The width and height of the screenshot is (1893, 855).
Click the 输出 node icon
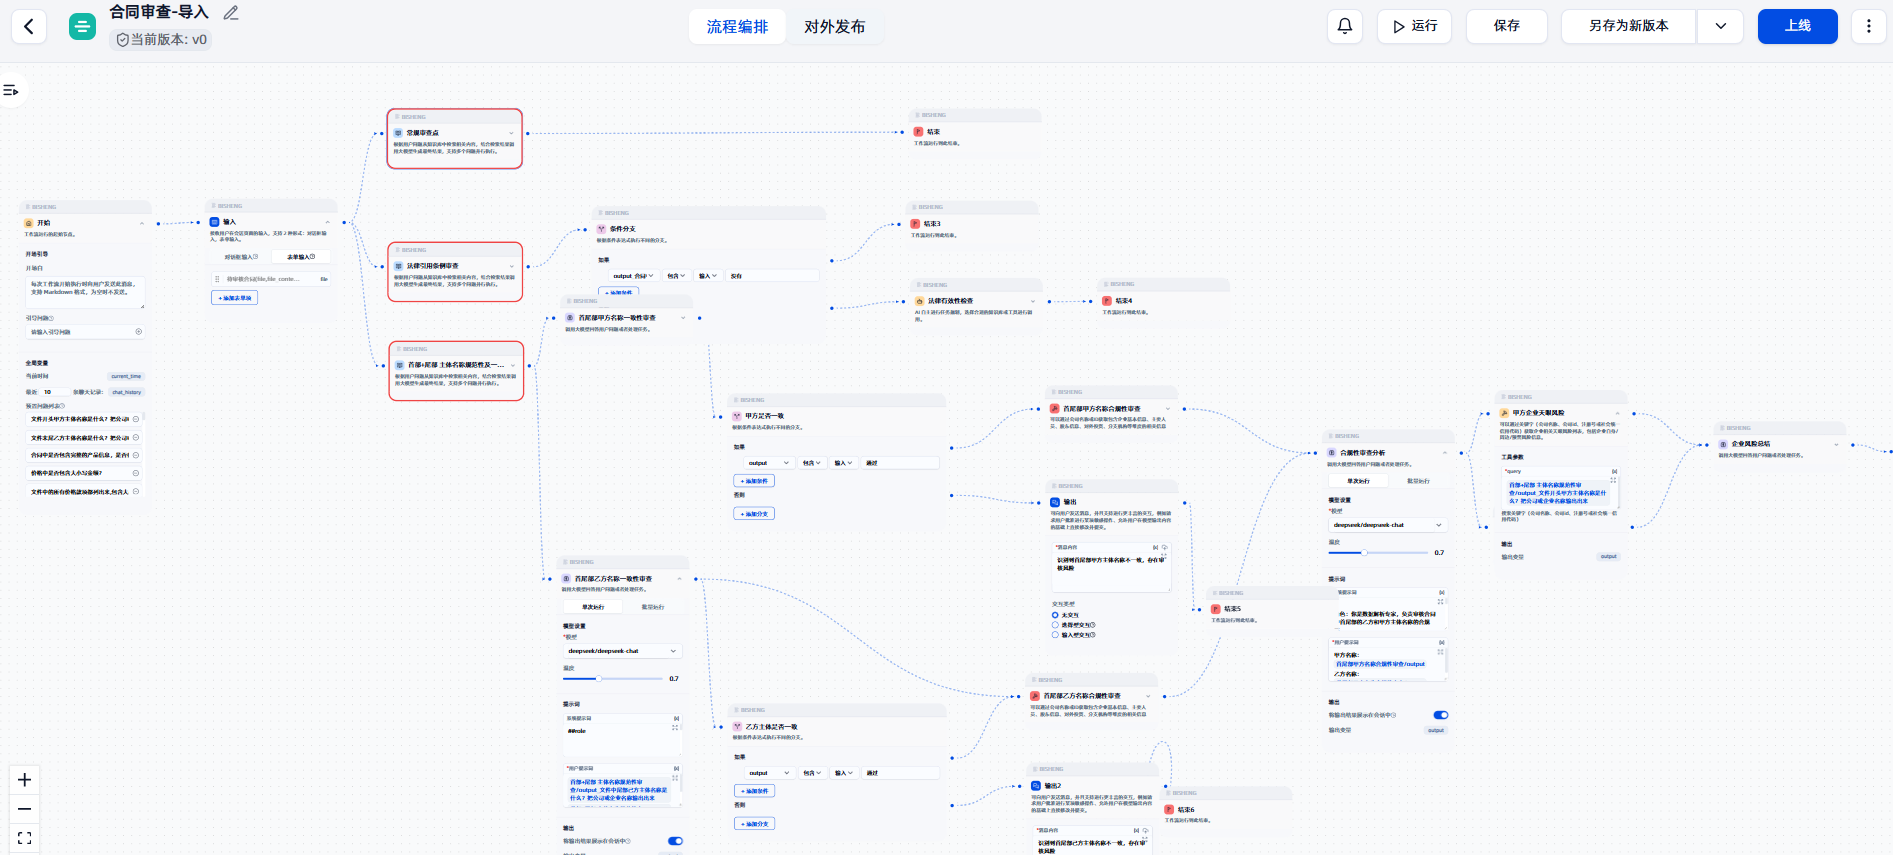click(x=1055, y=502)
